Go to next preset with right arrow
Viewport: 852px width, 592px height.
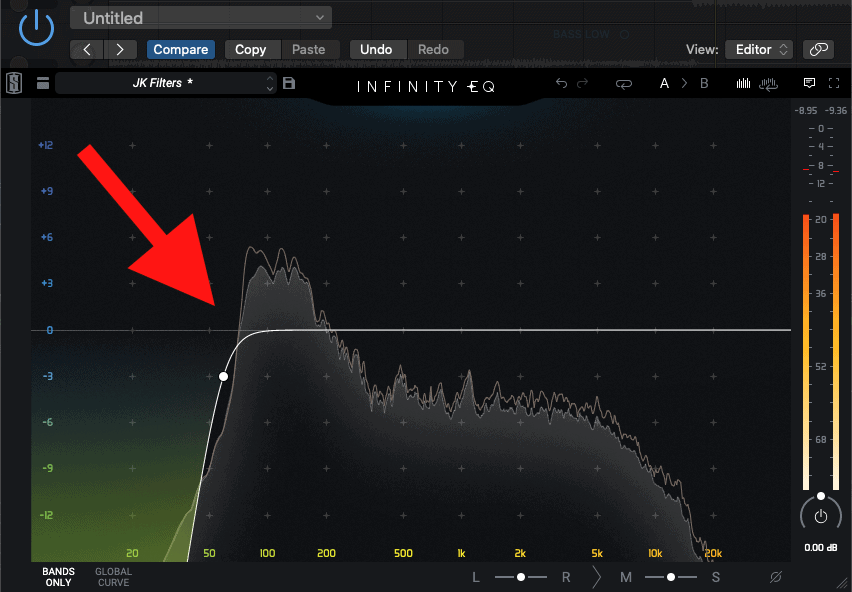point(120,49)
